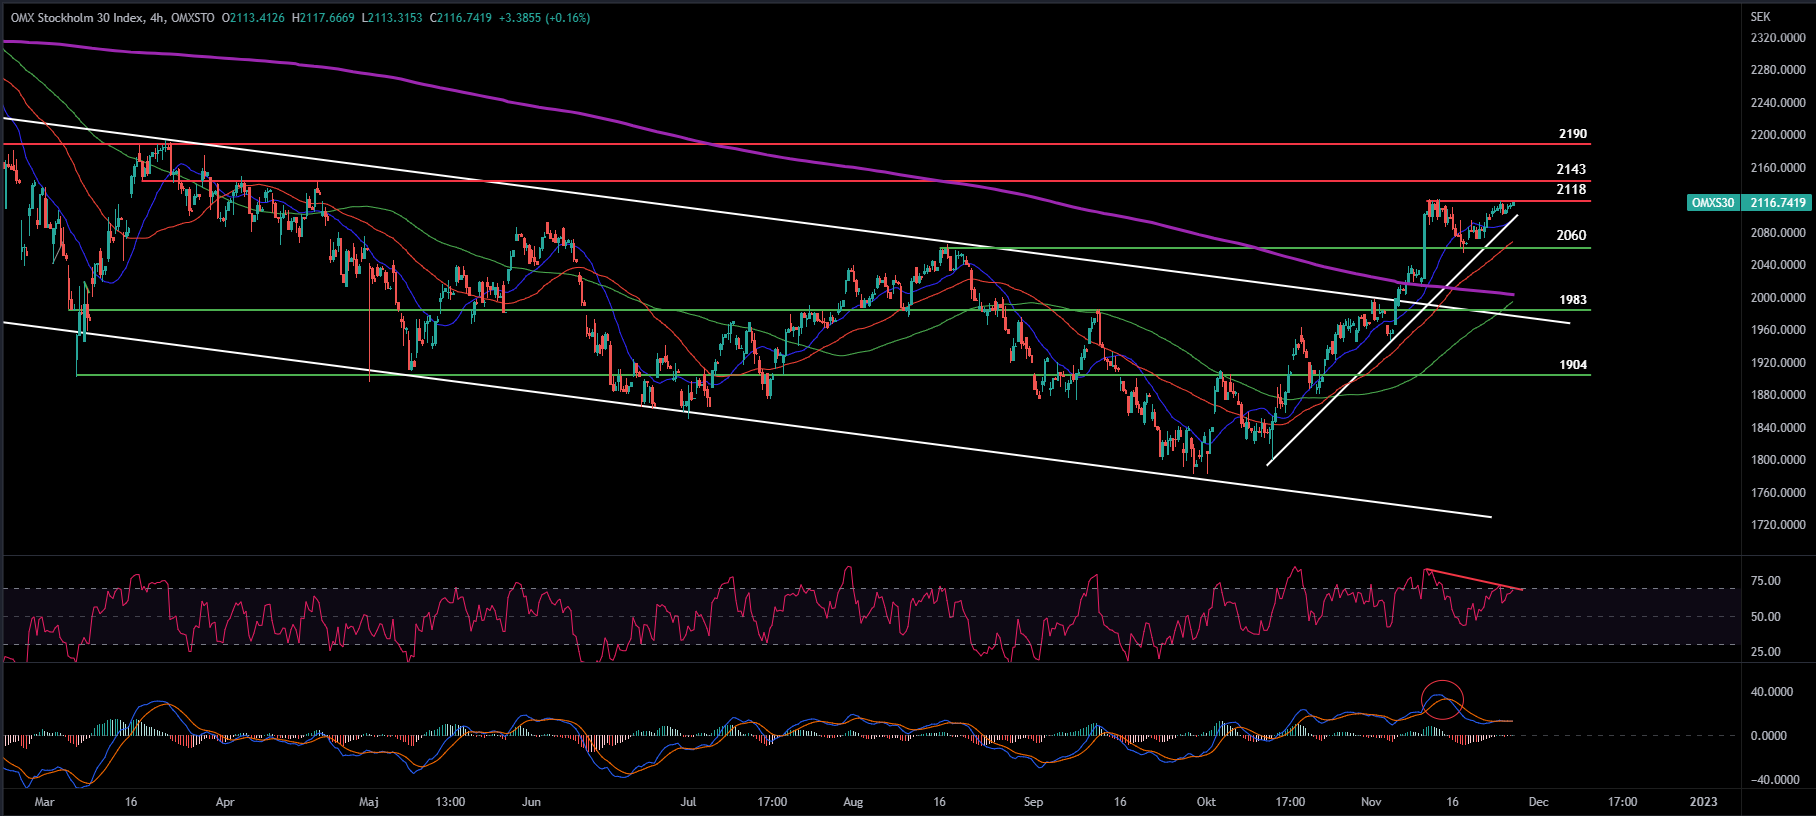The image size is (1816, 816).
Task: Click the 2116.7419 current price label
Action: pos(1777,203)
